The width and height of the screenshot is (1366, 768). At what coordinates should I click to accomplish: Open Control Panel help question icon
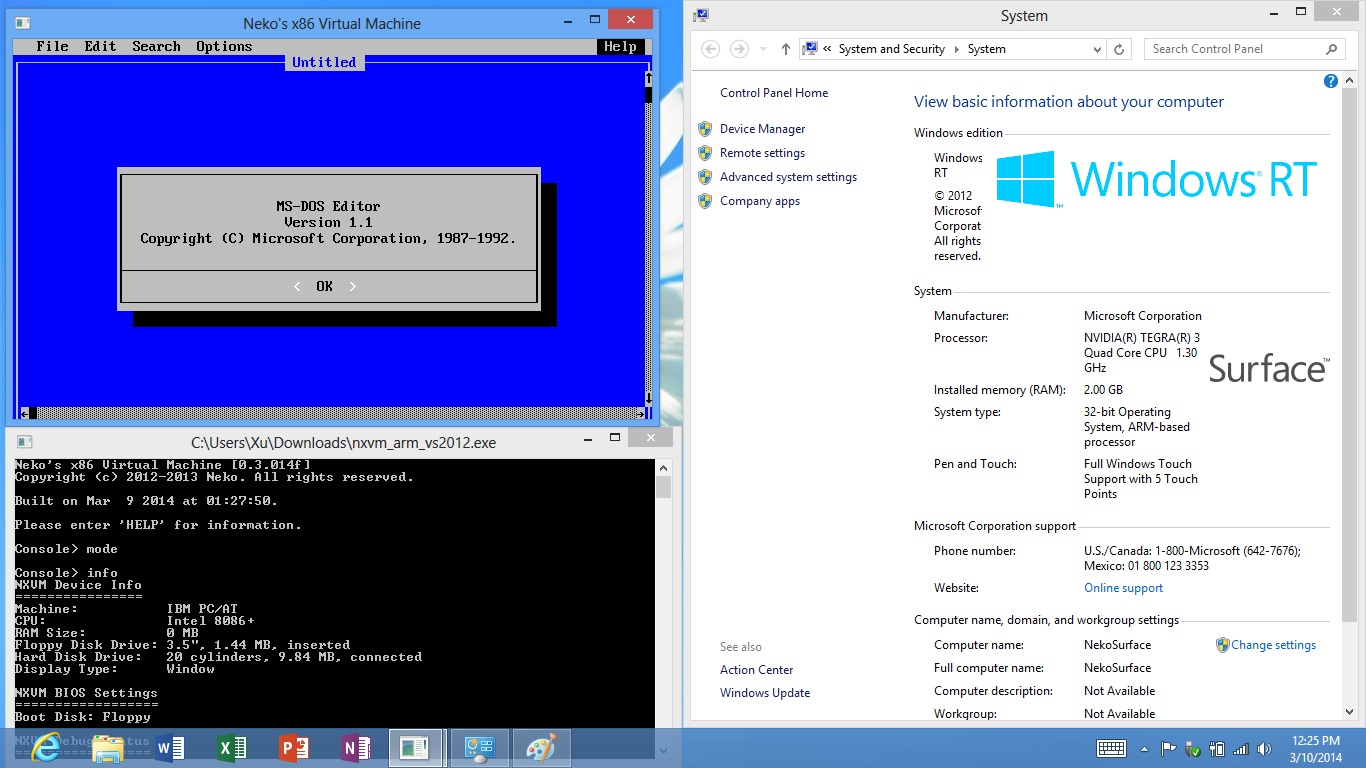pos(1331,81)
